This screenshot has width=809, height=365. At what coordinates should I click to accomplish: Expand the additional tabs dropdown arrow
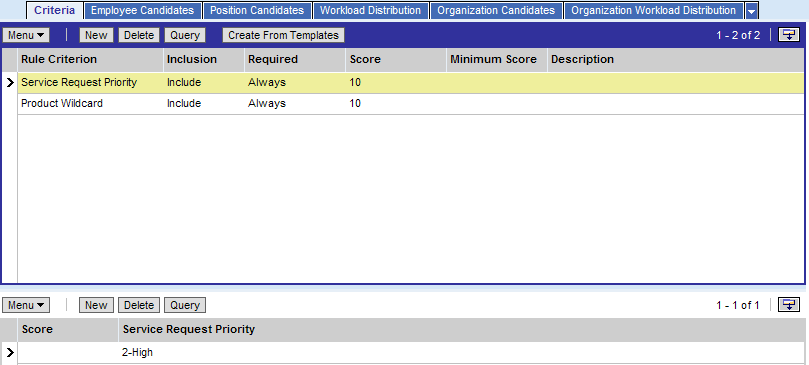[x=752, y=11]
